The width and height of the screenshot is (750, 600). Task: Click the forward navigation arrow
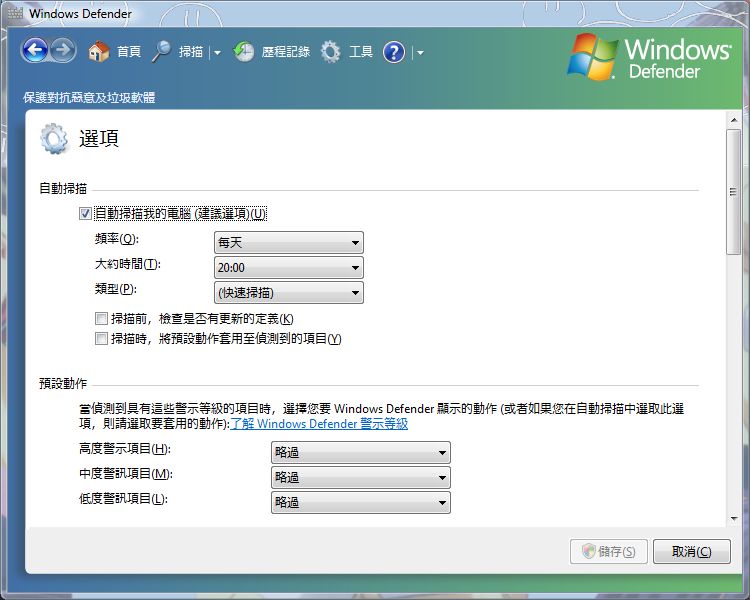[63, 50]
